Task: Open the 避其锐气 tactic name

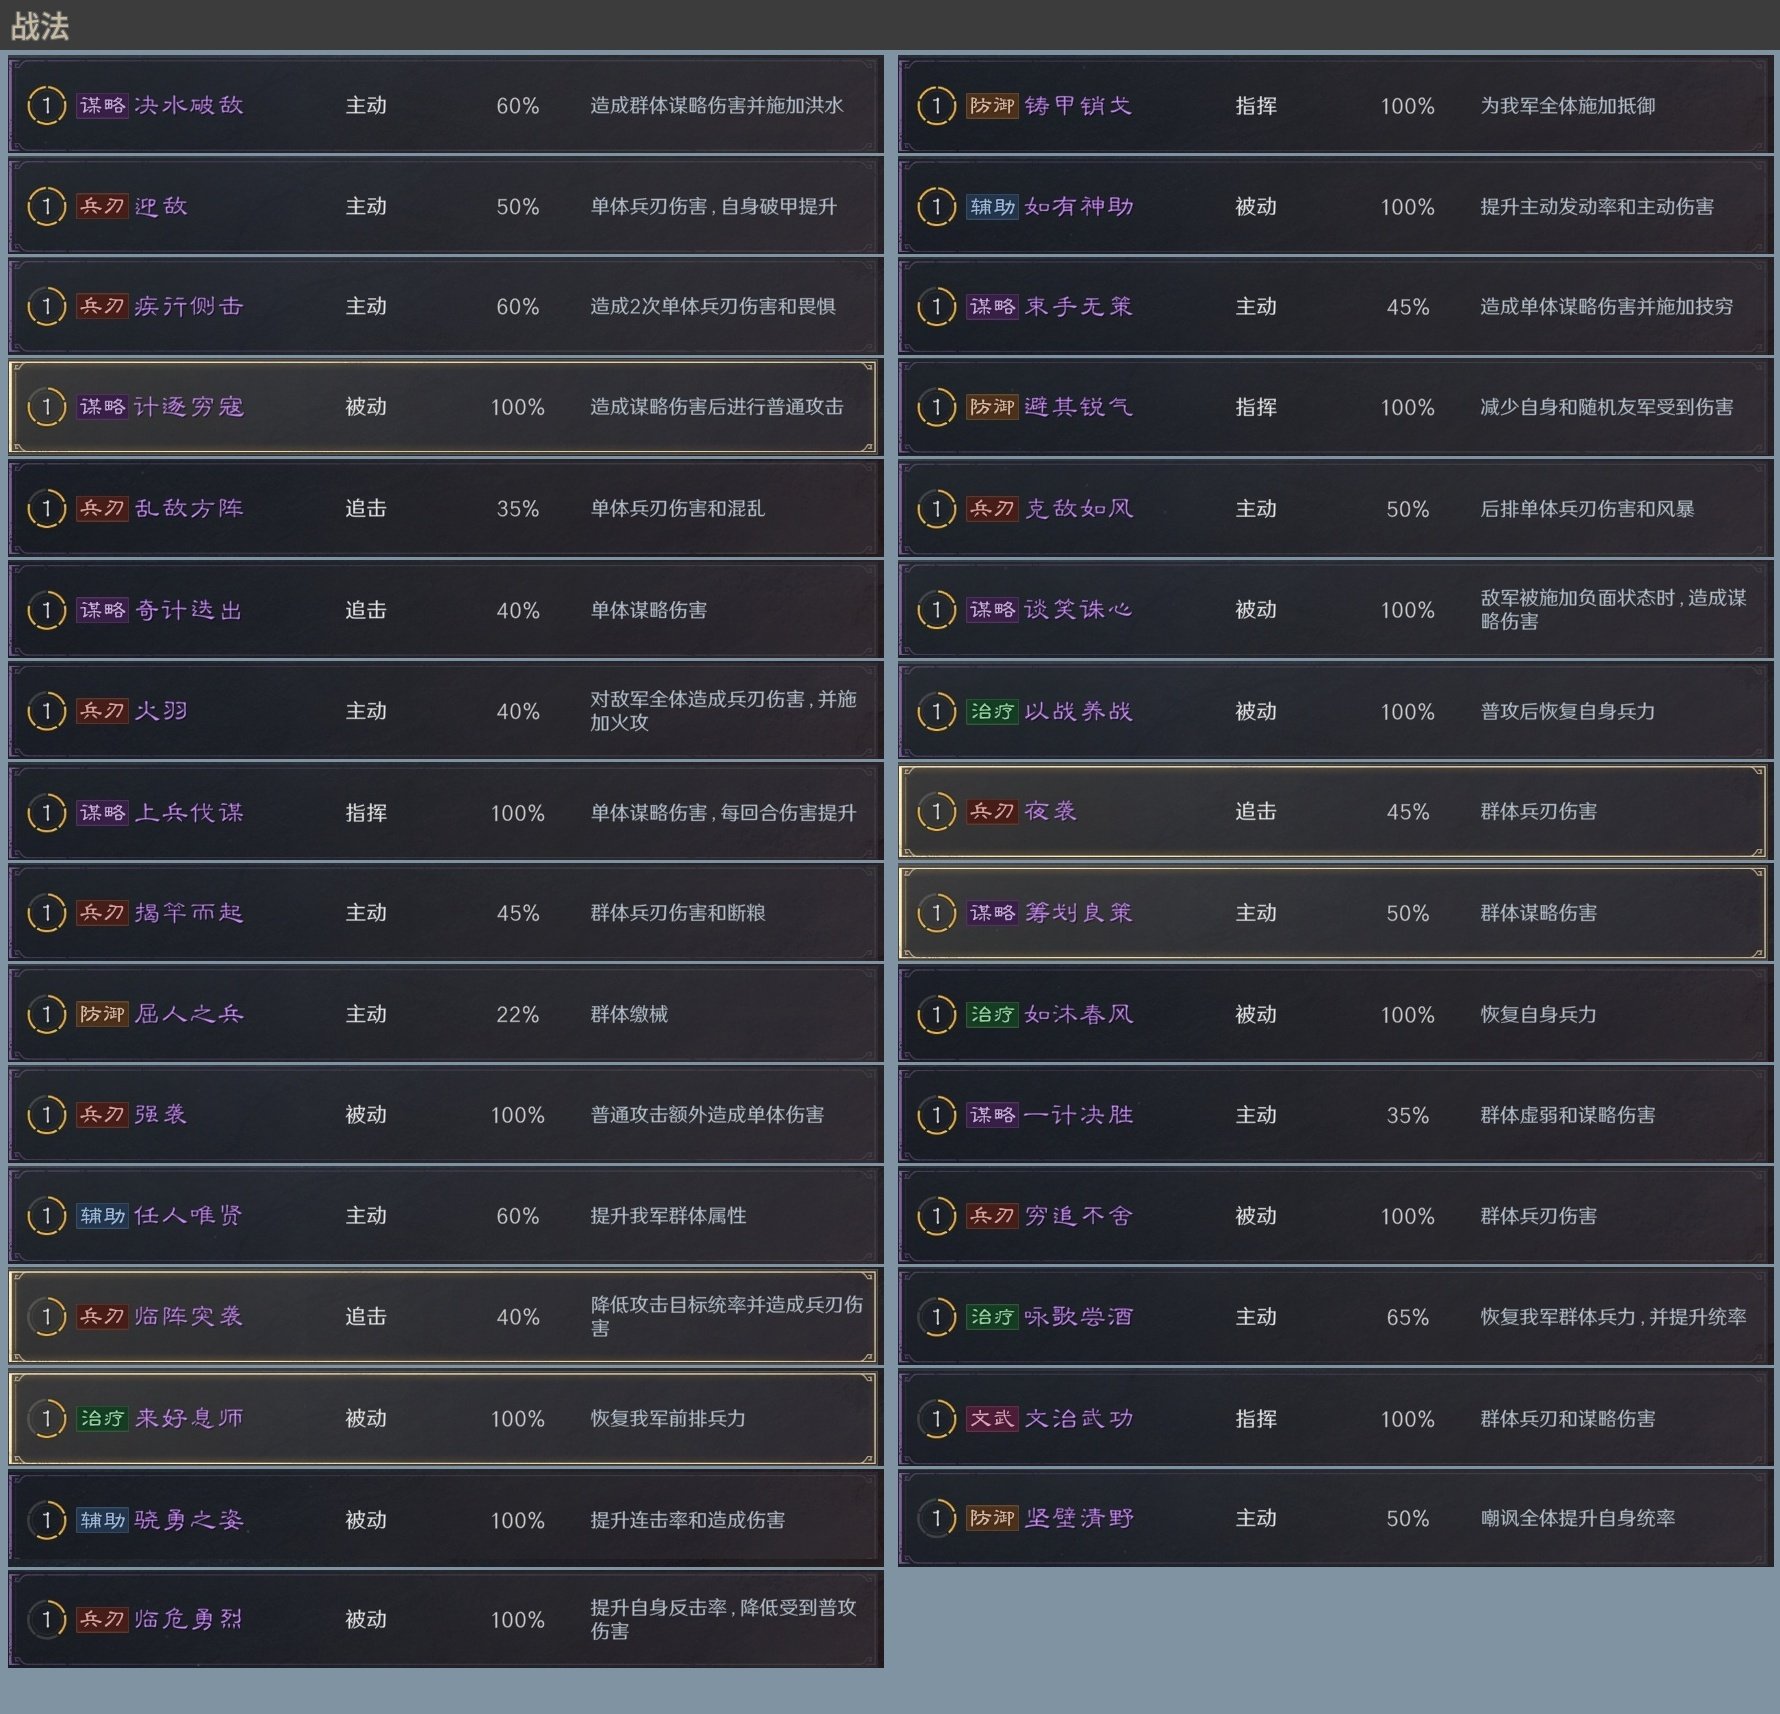Action: coord(1079,407)
